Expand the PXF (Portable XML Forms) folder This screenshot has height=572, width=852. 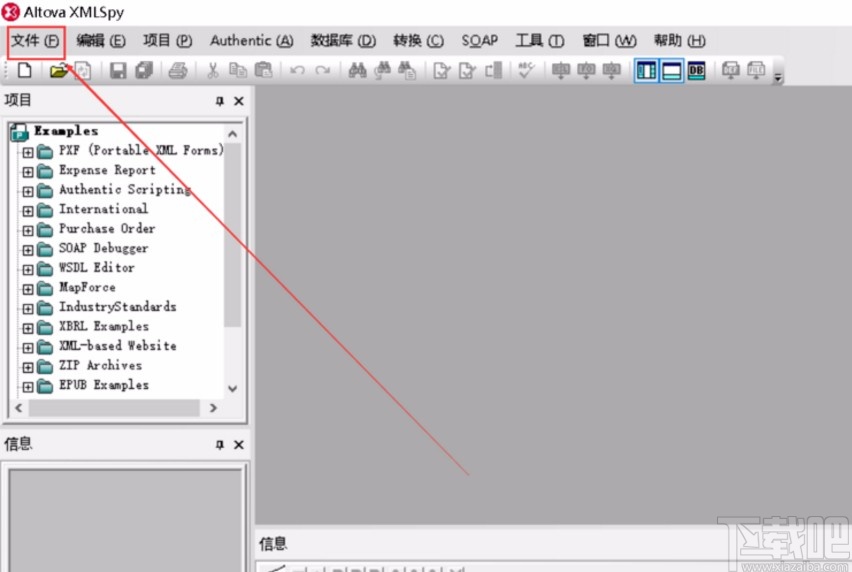click(28, 152)
